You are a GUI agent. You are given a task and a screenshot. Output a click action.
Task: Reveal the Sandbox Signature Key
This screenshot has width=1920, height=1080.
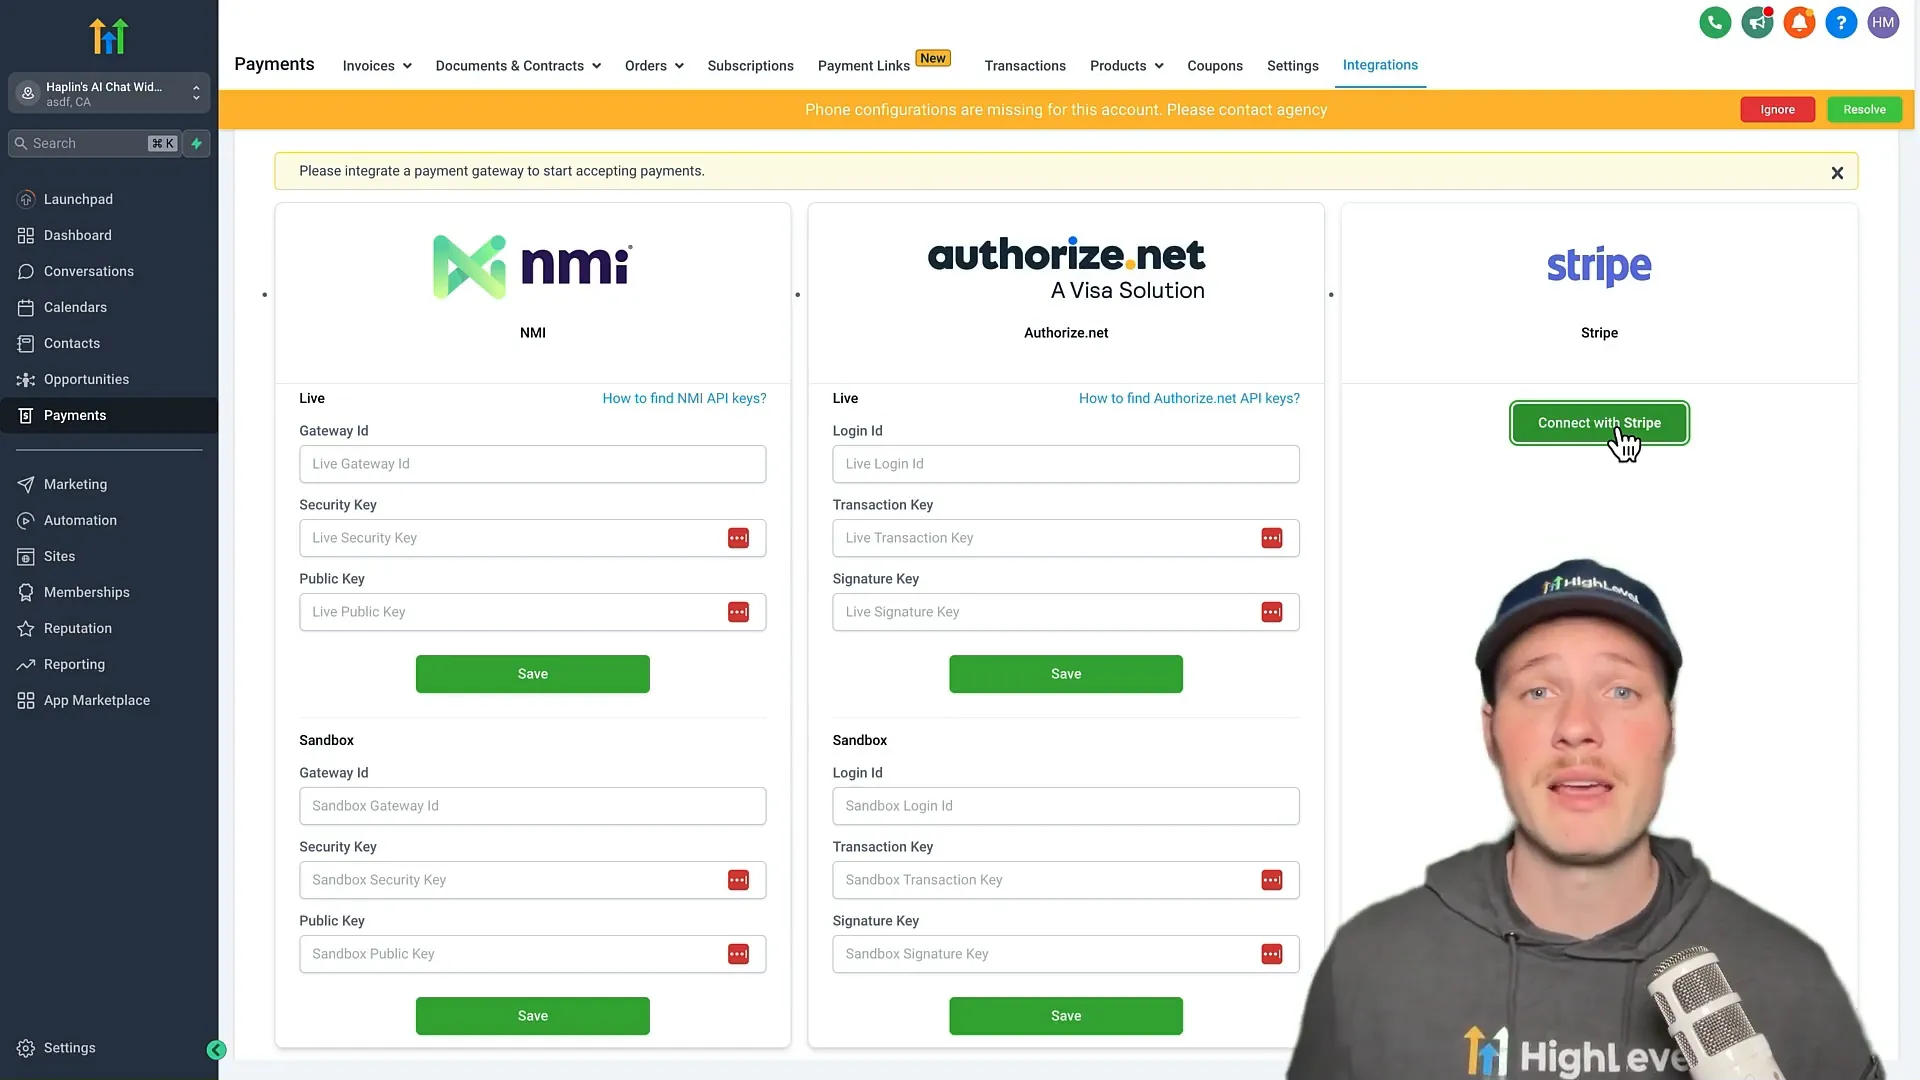pyautogui.click(x=1271, y=954)
